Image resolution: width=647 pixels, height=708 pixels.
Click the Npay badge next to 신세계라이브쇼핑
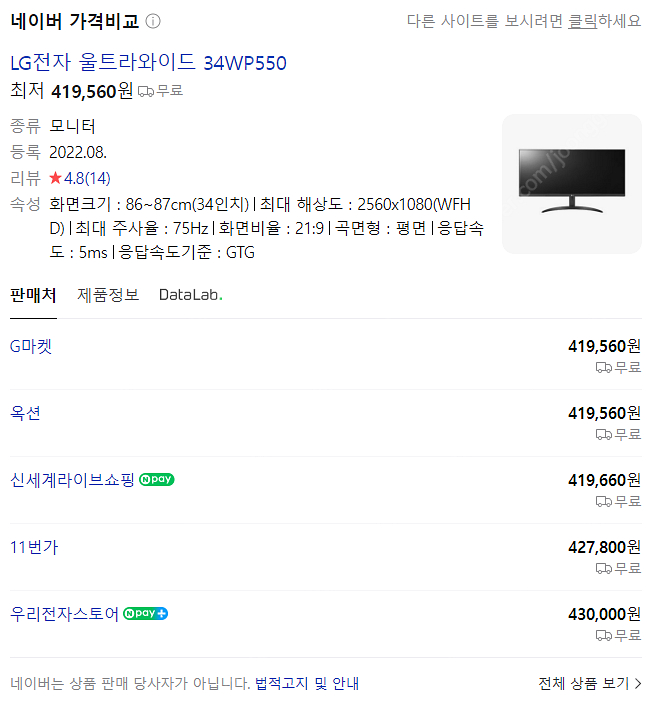157,480
